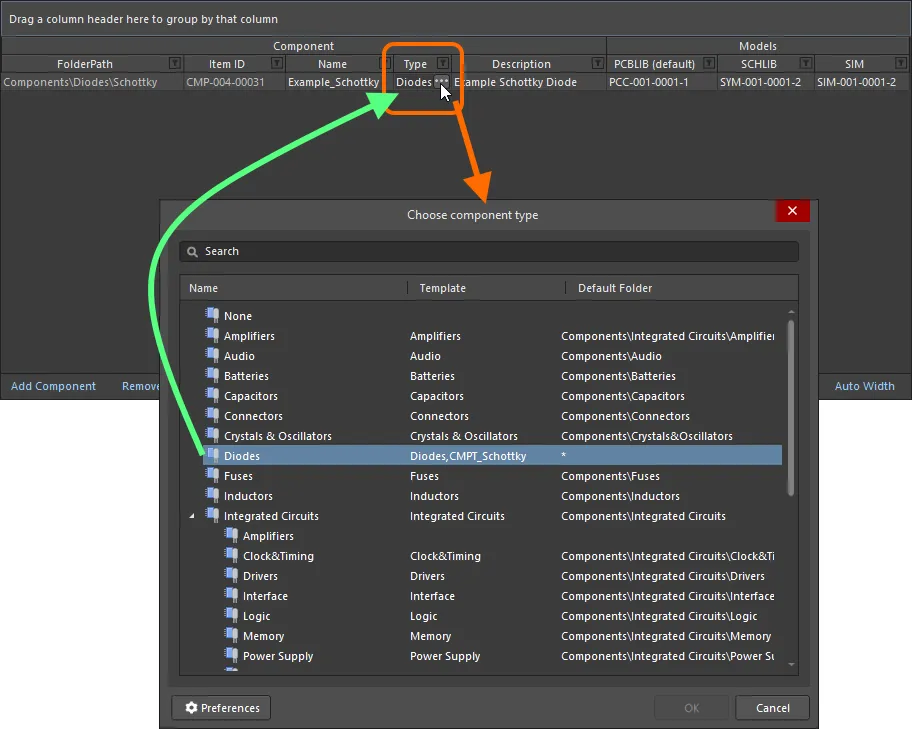This screenshot has height=729, width=912.
Task: Click the SIM column filter funnel
Action: click(x=903, y=63)
